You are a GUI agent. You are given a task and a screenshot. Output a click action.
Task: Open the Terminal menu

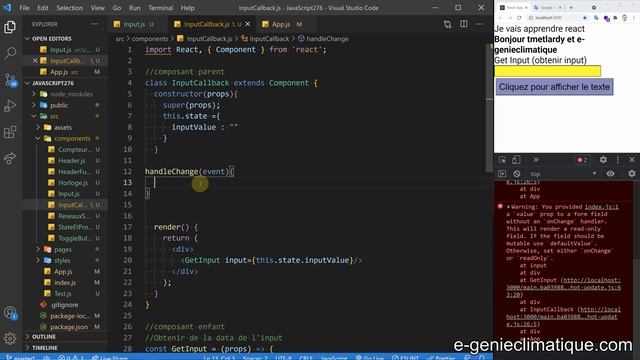click(x=160, y=8)
